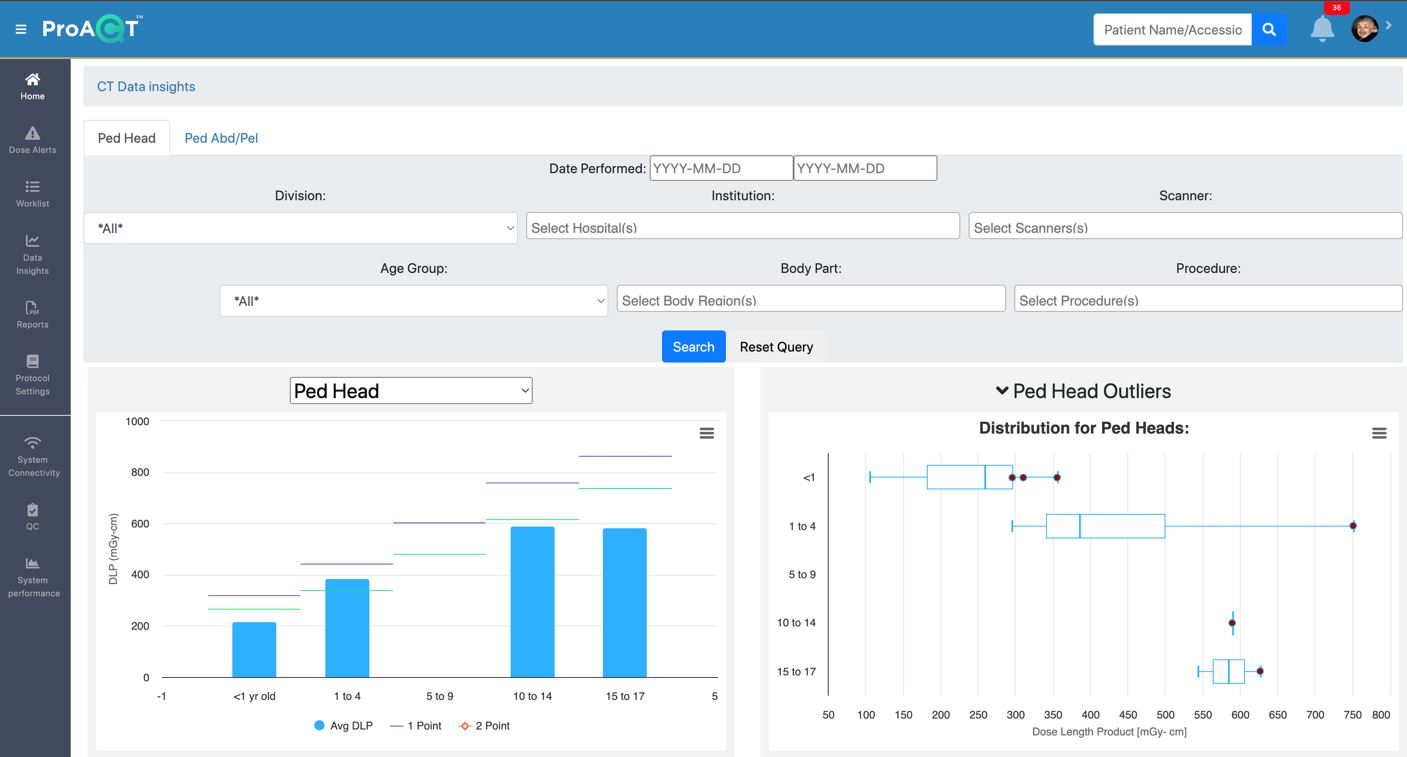Click the 1 to 4 row box plot box
This screenshot has width=1407, height=757.
(1105, 526)
